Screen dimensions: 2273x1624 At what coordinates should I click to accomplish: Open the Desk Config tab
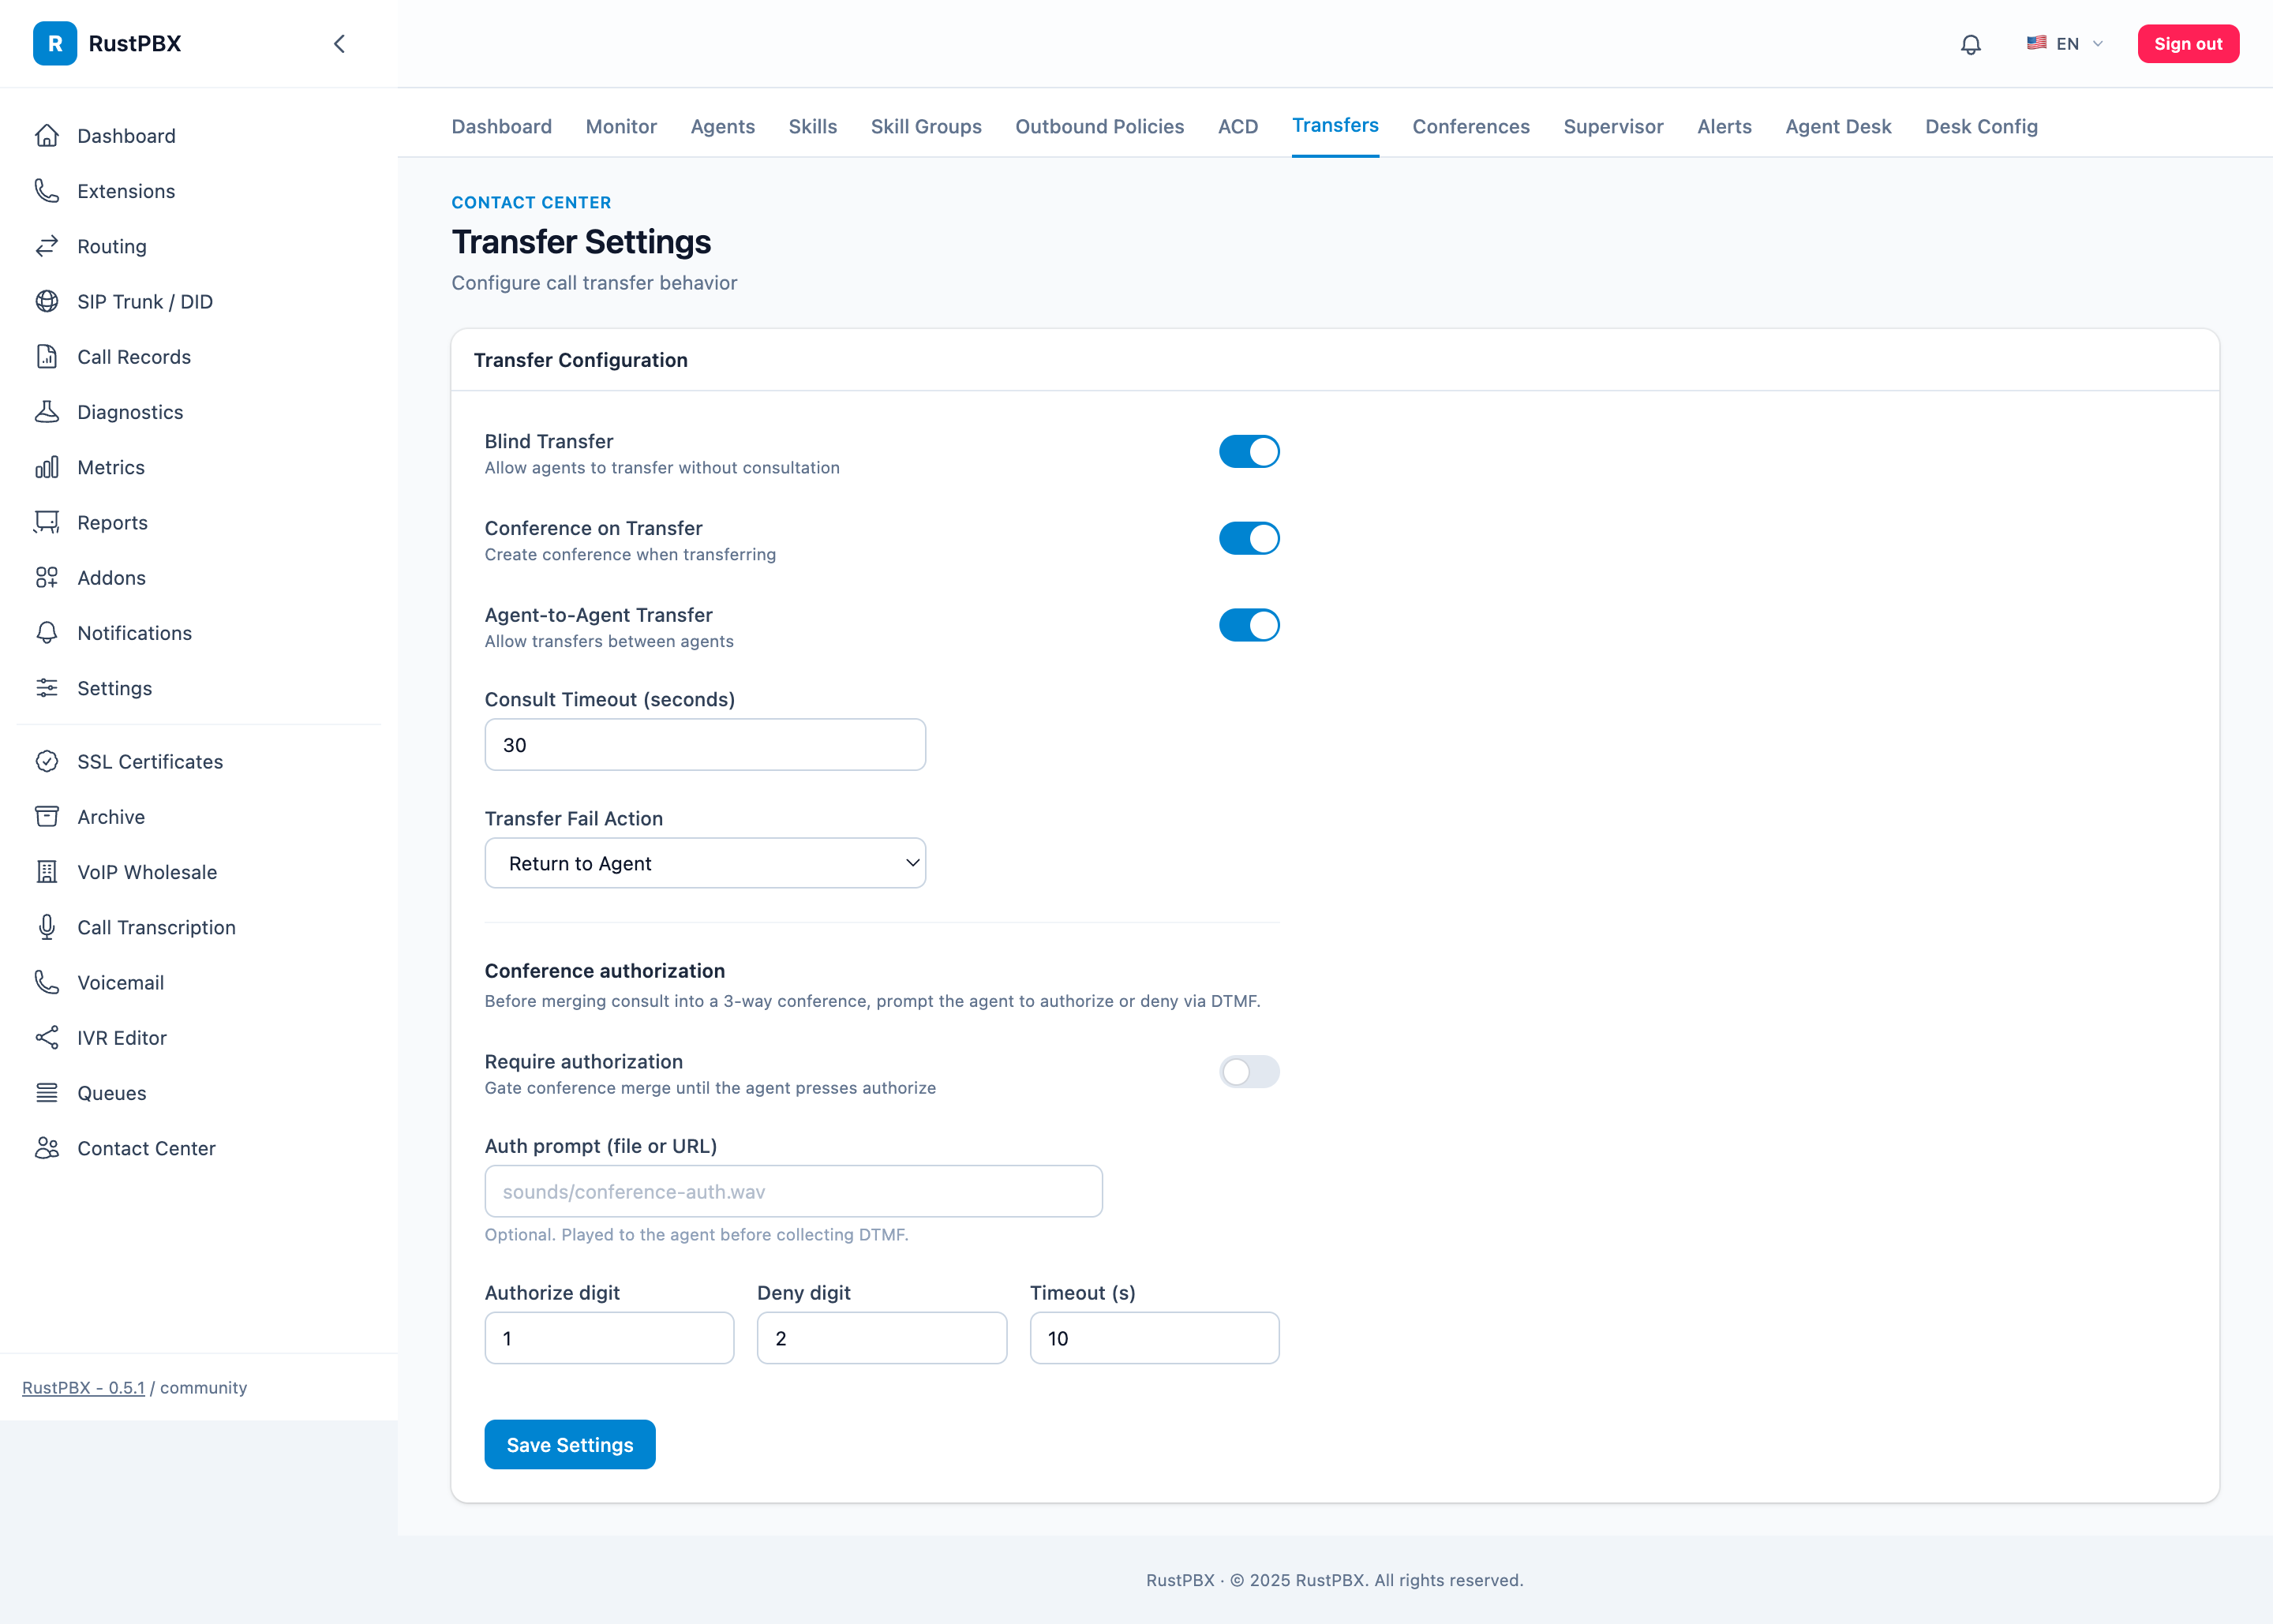click(x=1981, y=126)
